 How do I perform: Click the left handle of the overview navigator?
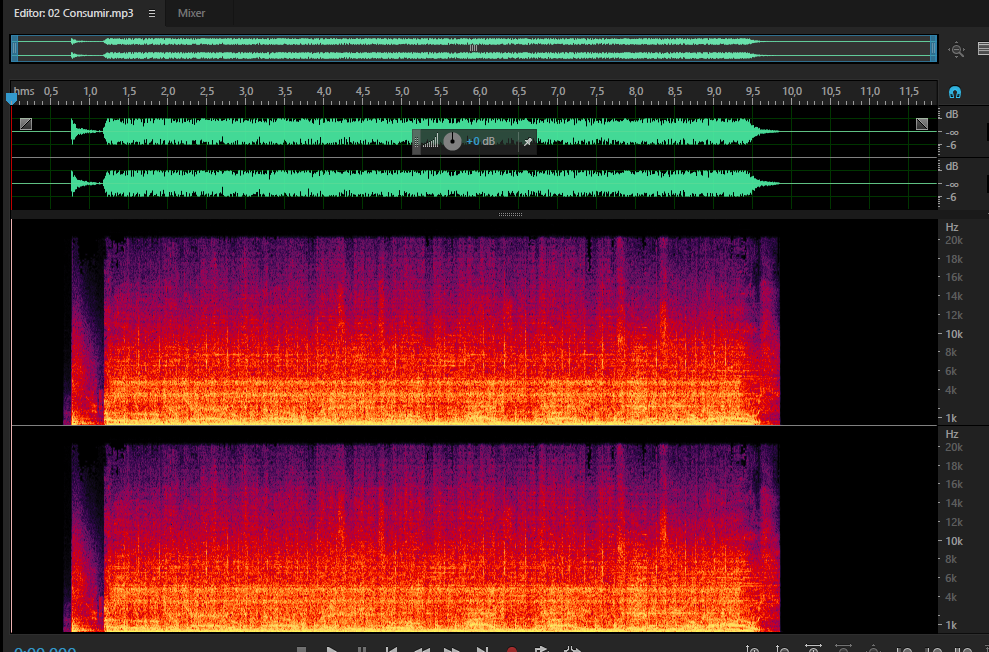[15, 49]
